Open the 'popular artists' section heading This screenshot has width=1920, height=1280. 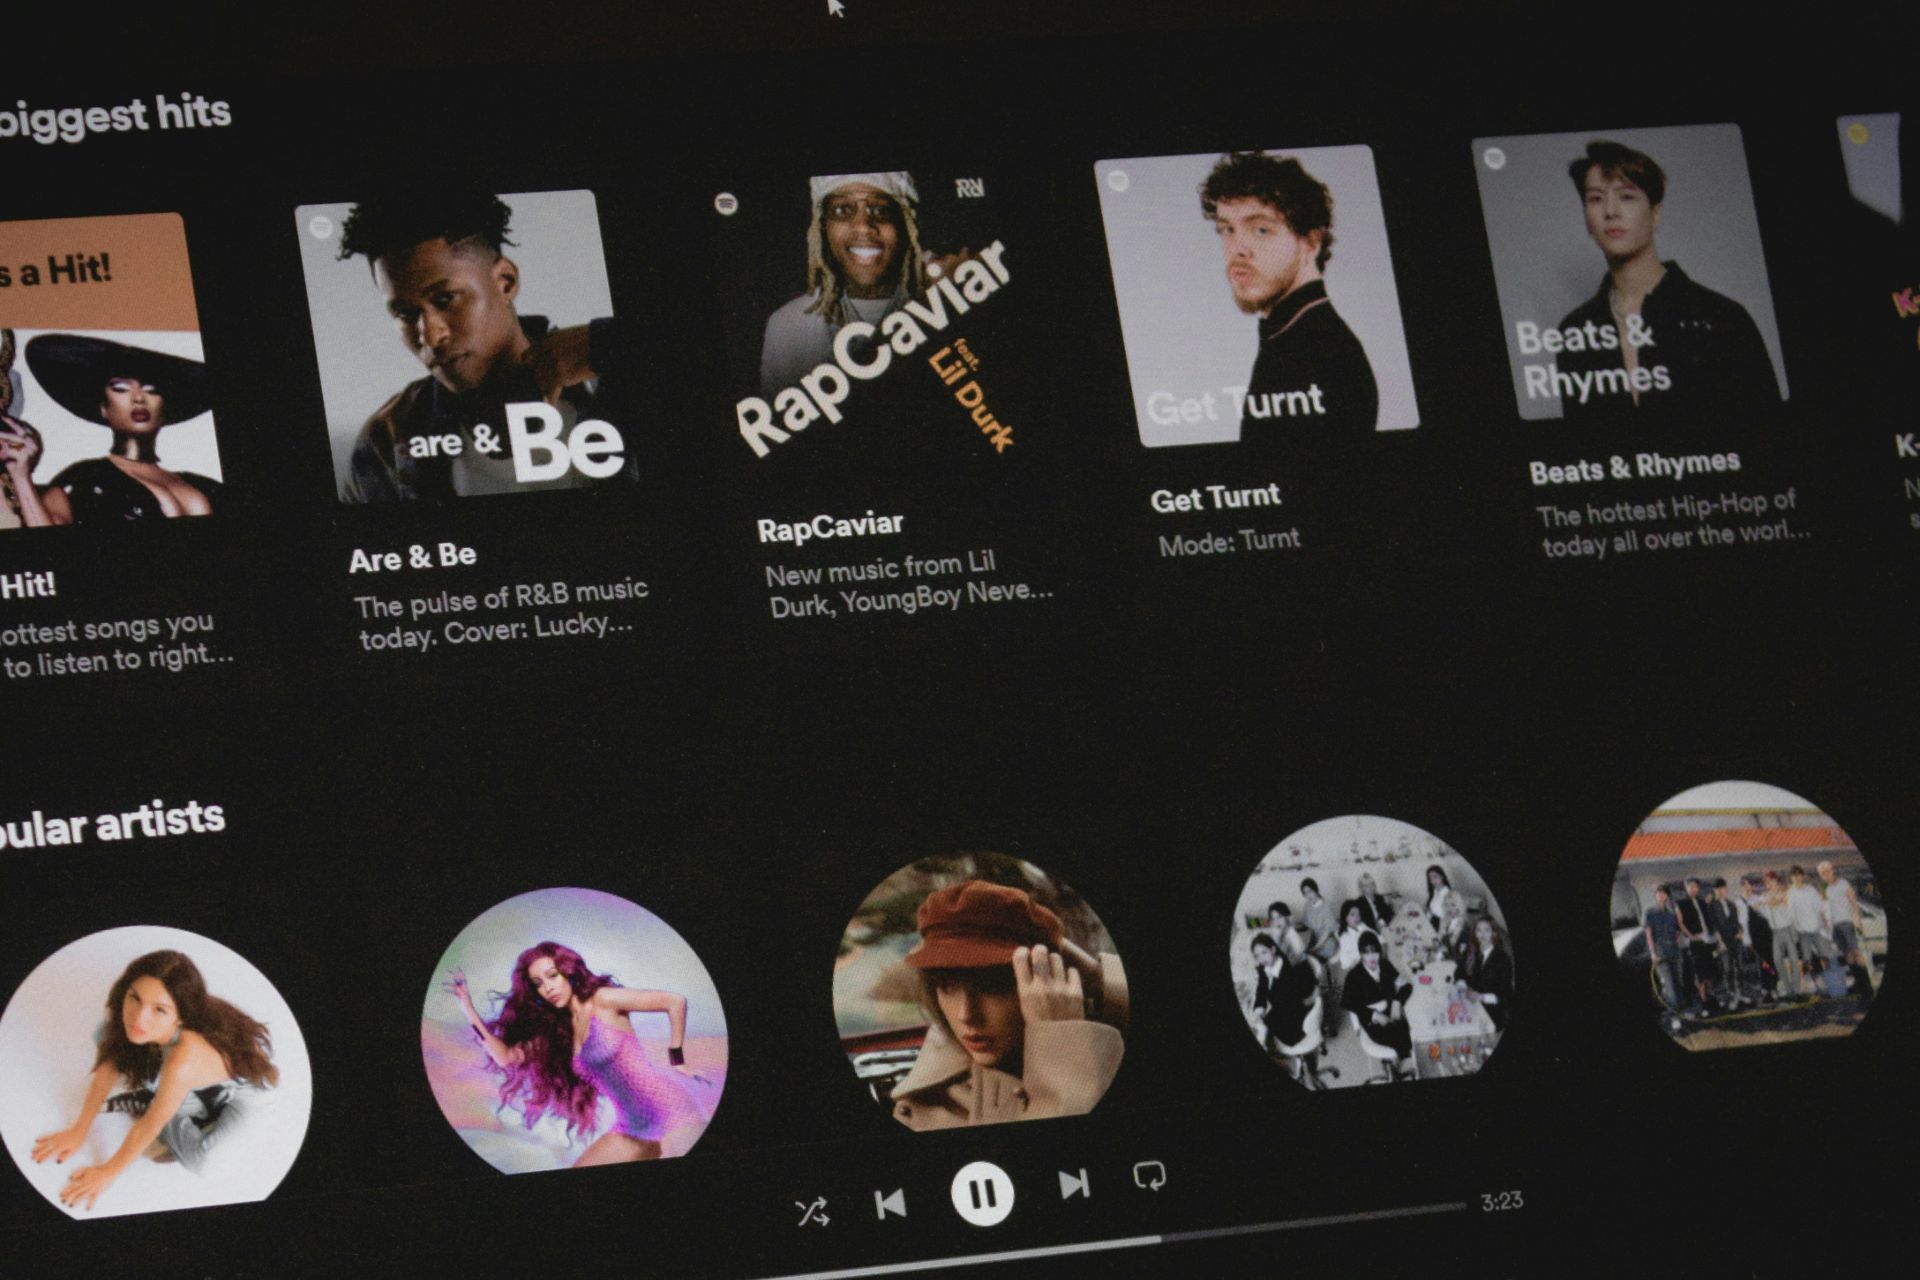(x=110, y=826)
